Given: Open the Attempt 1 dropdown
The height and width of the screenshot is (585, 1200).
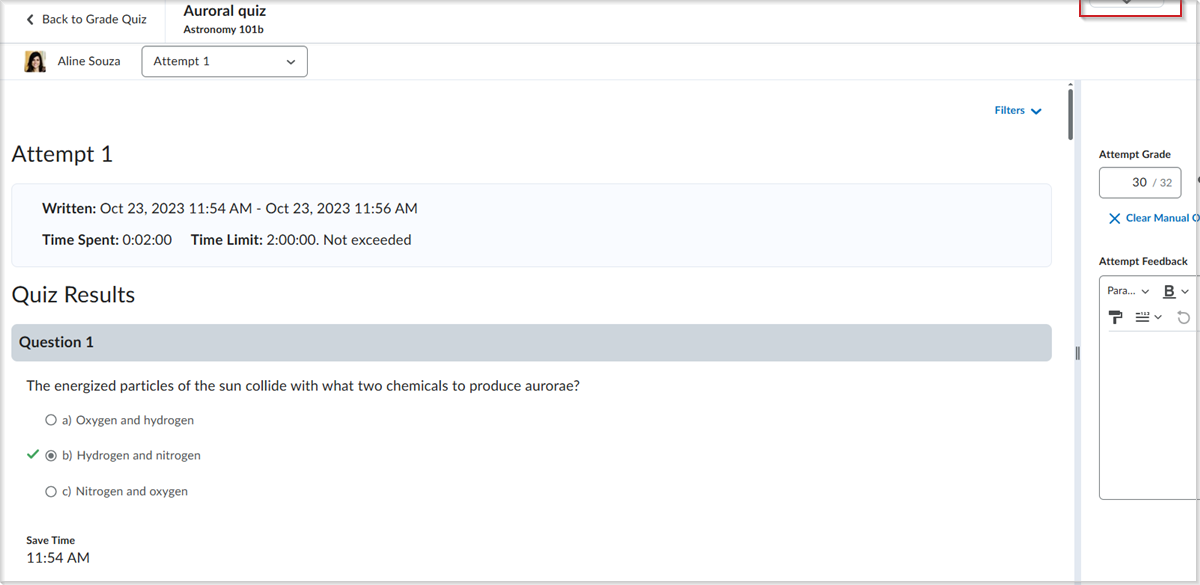Looking at the screenshot, I should 225,61.
